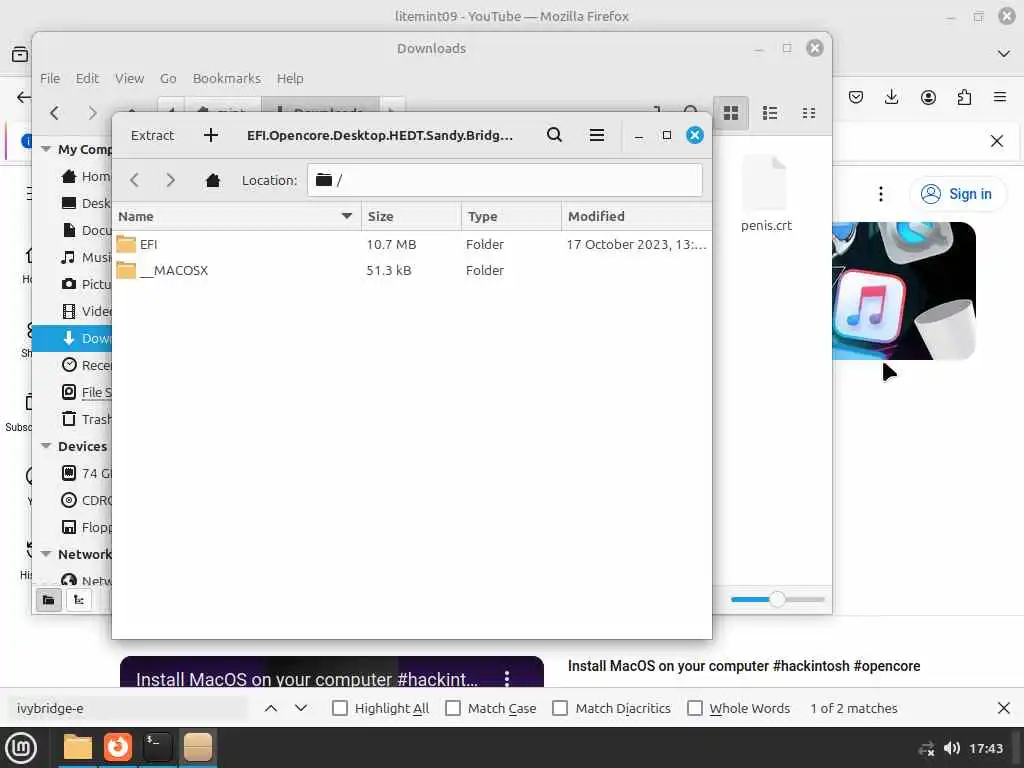Click the YouTube Sign in button
This screenshot has height=768, width=1024.
957,194
